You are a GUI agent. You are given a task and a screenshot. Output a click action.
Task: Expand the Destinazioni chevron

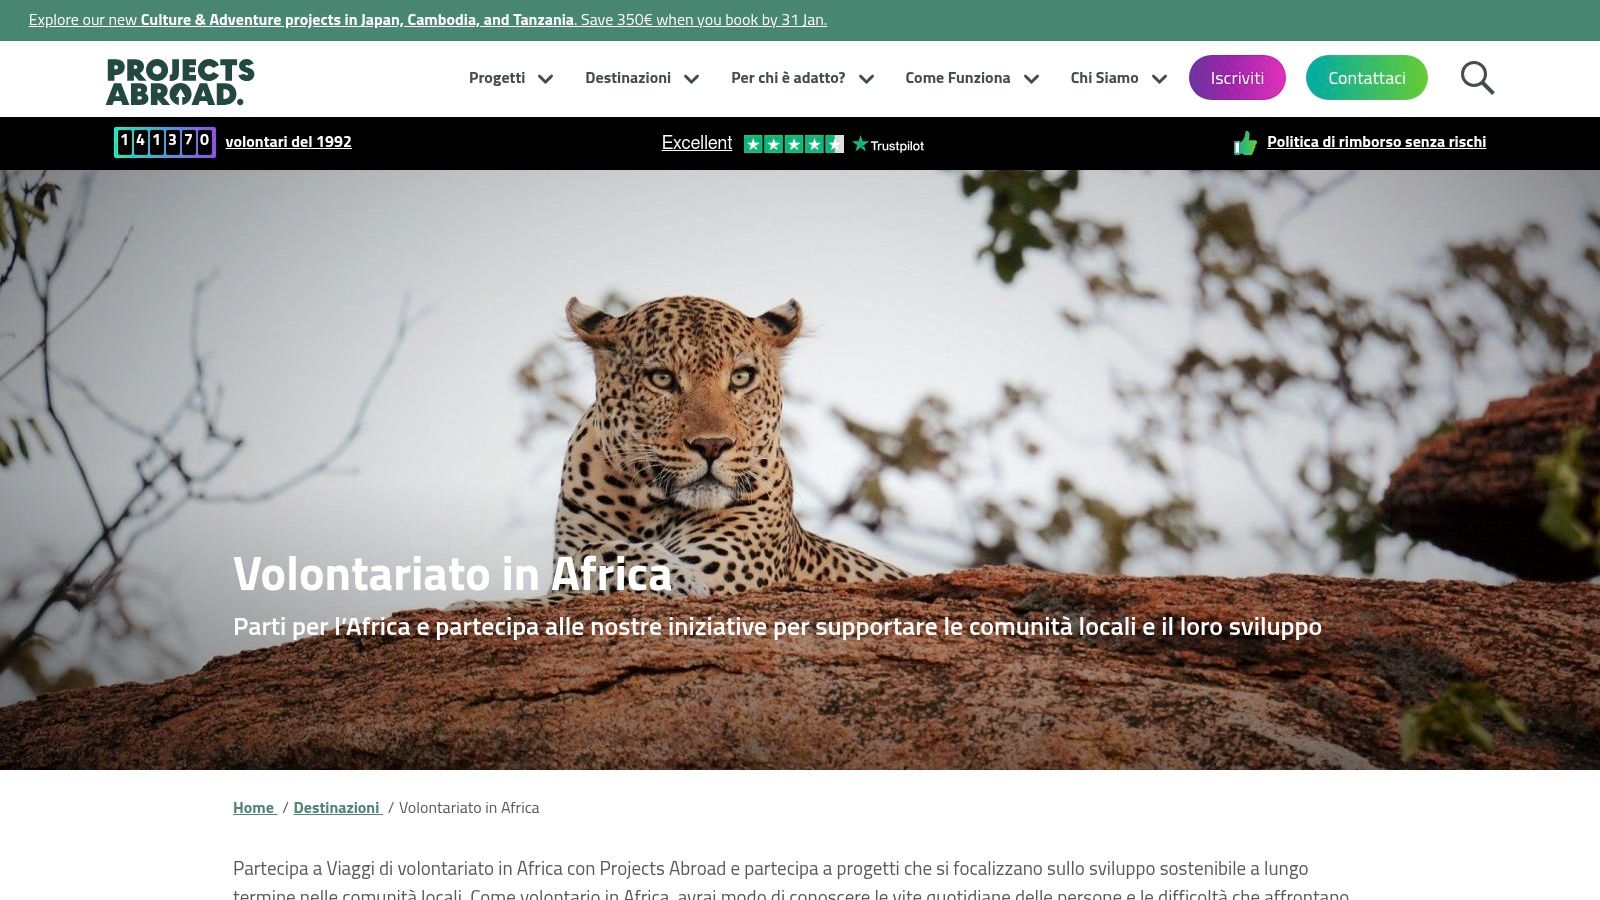(691, 79)
